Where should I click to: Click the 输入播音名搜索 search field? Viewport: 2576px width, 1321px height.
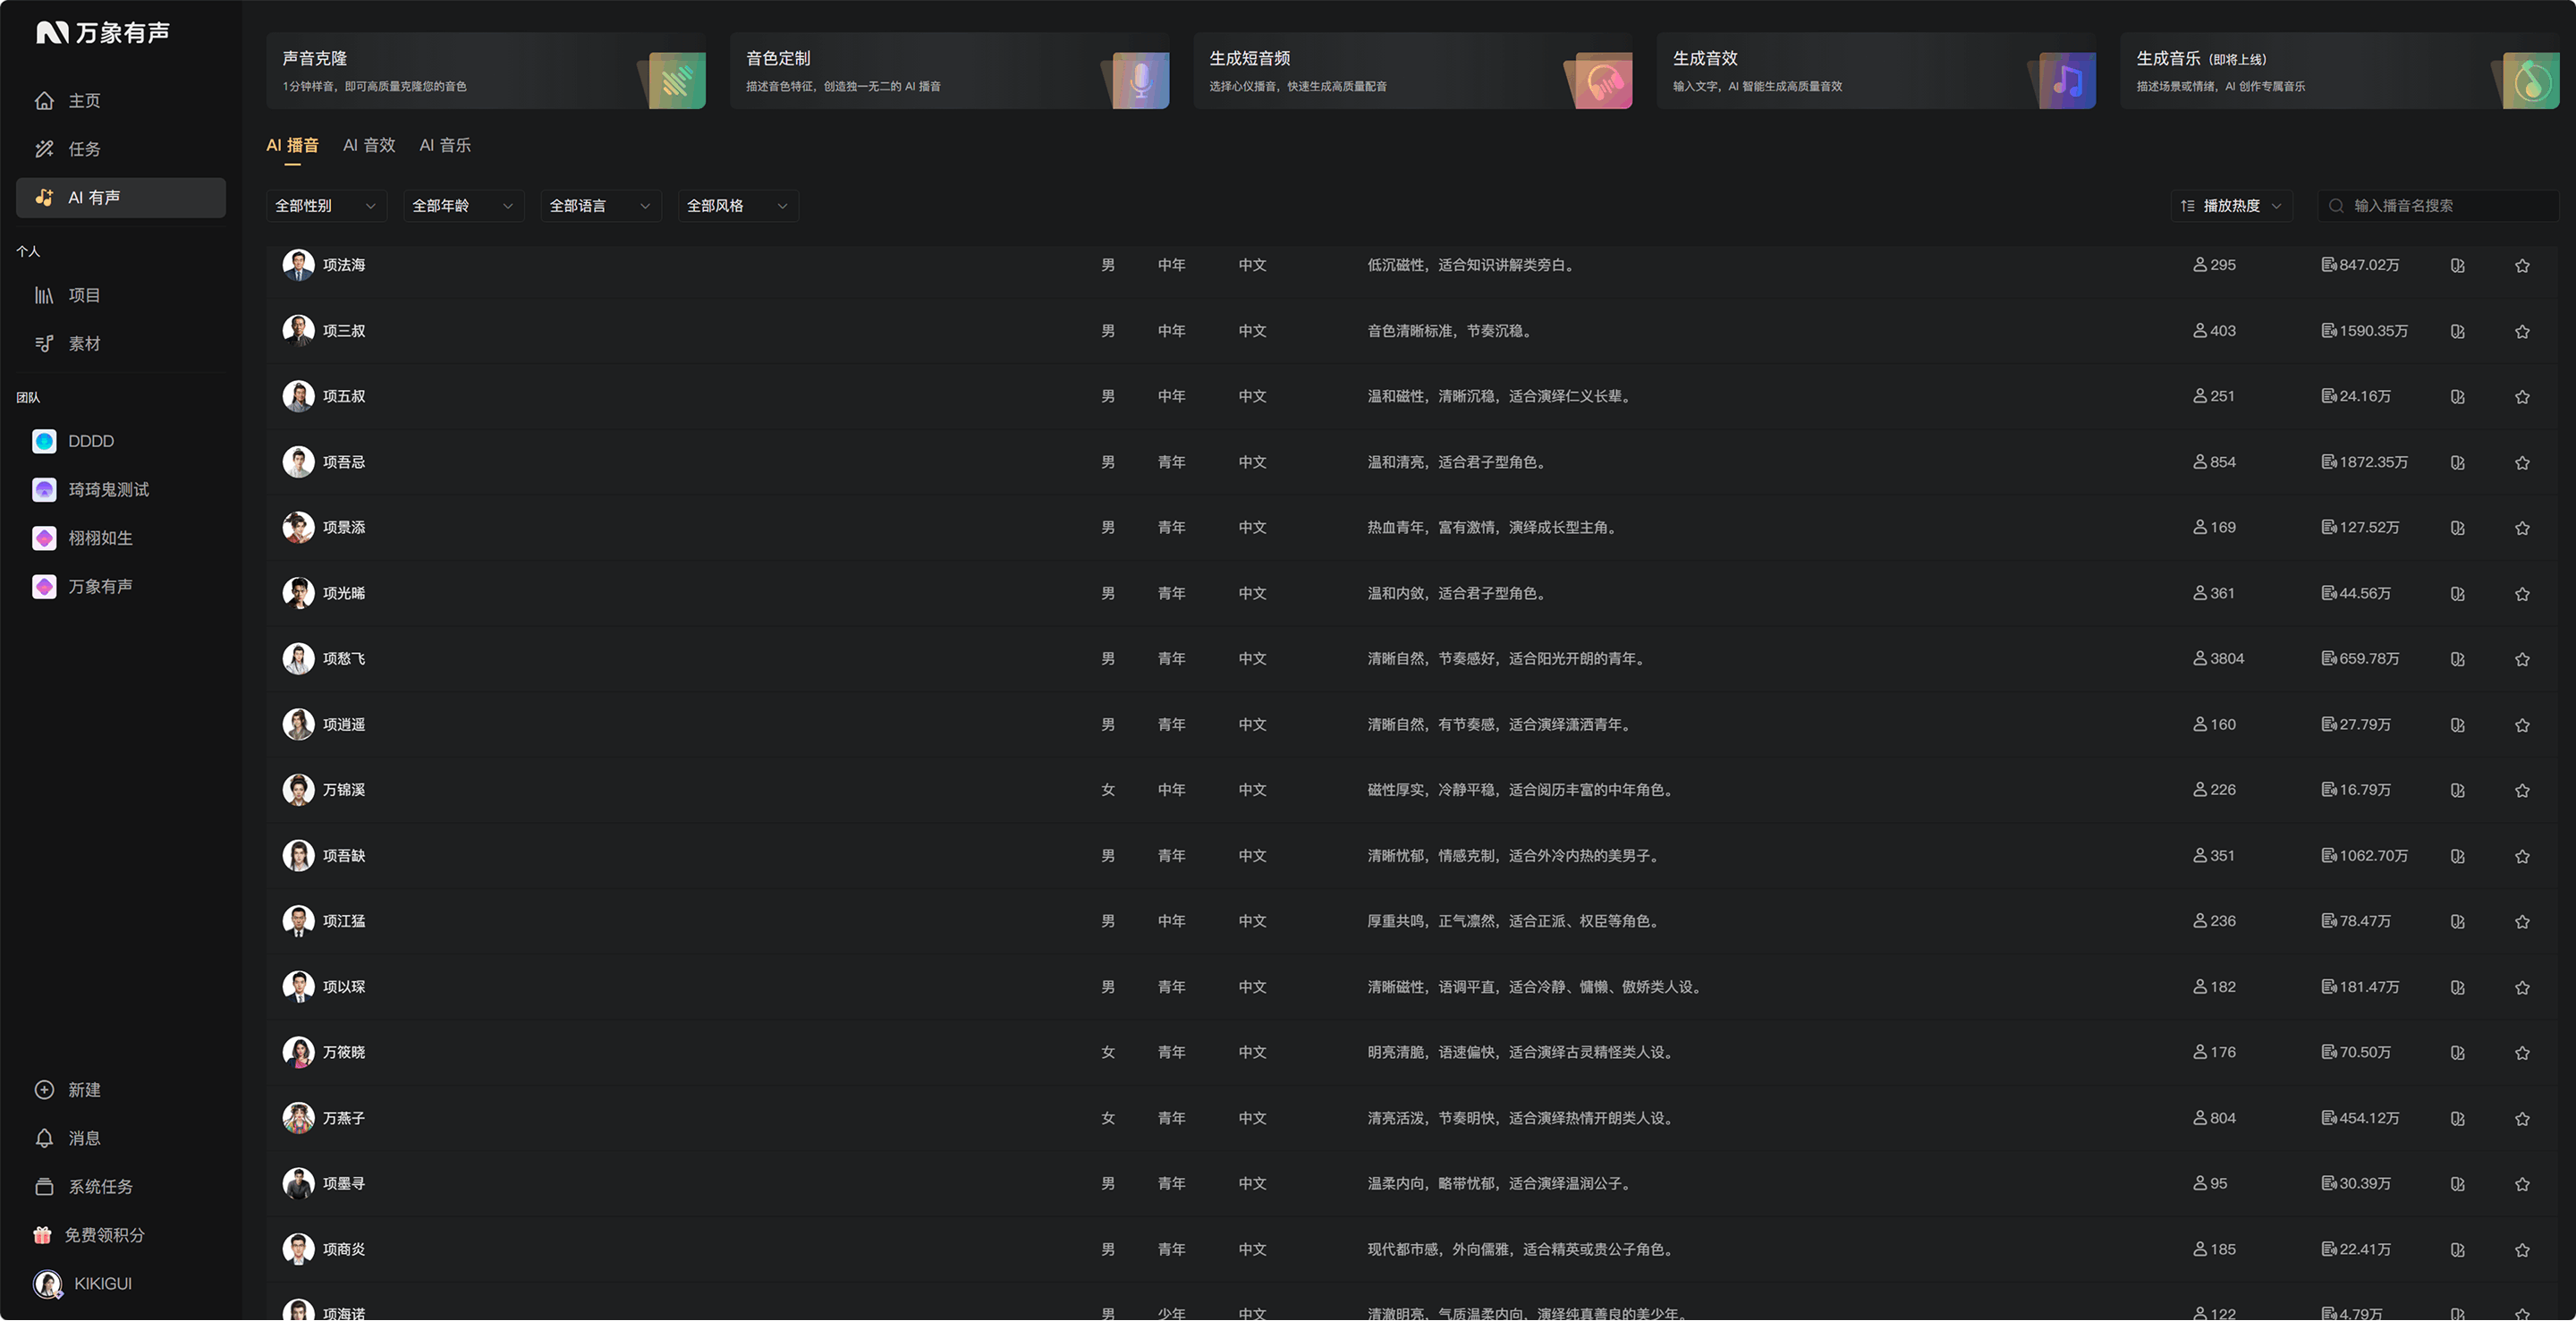[x=2438, y=206]
